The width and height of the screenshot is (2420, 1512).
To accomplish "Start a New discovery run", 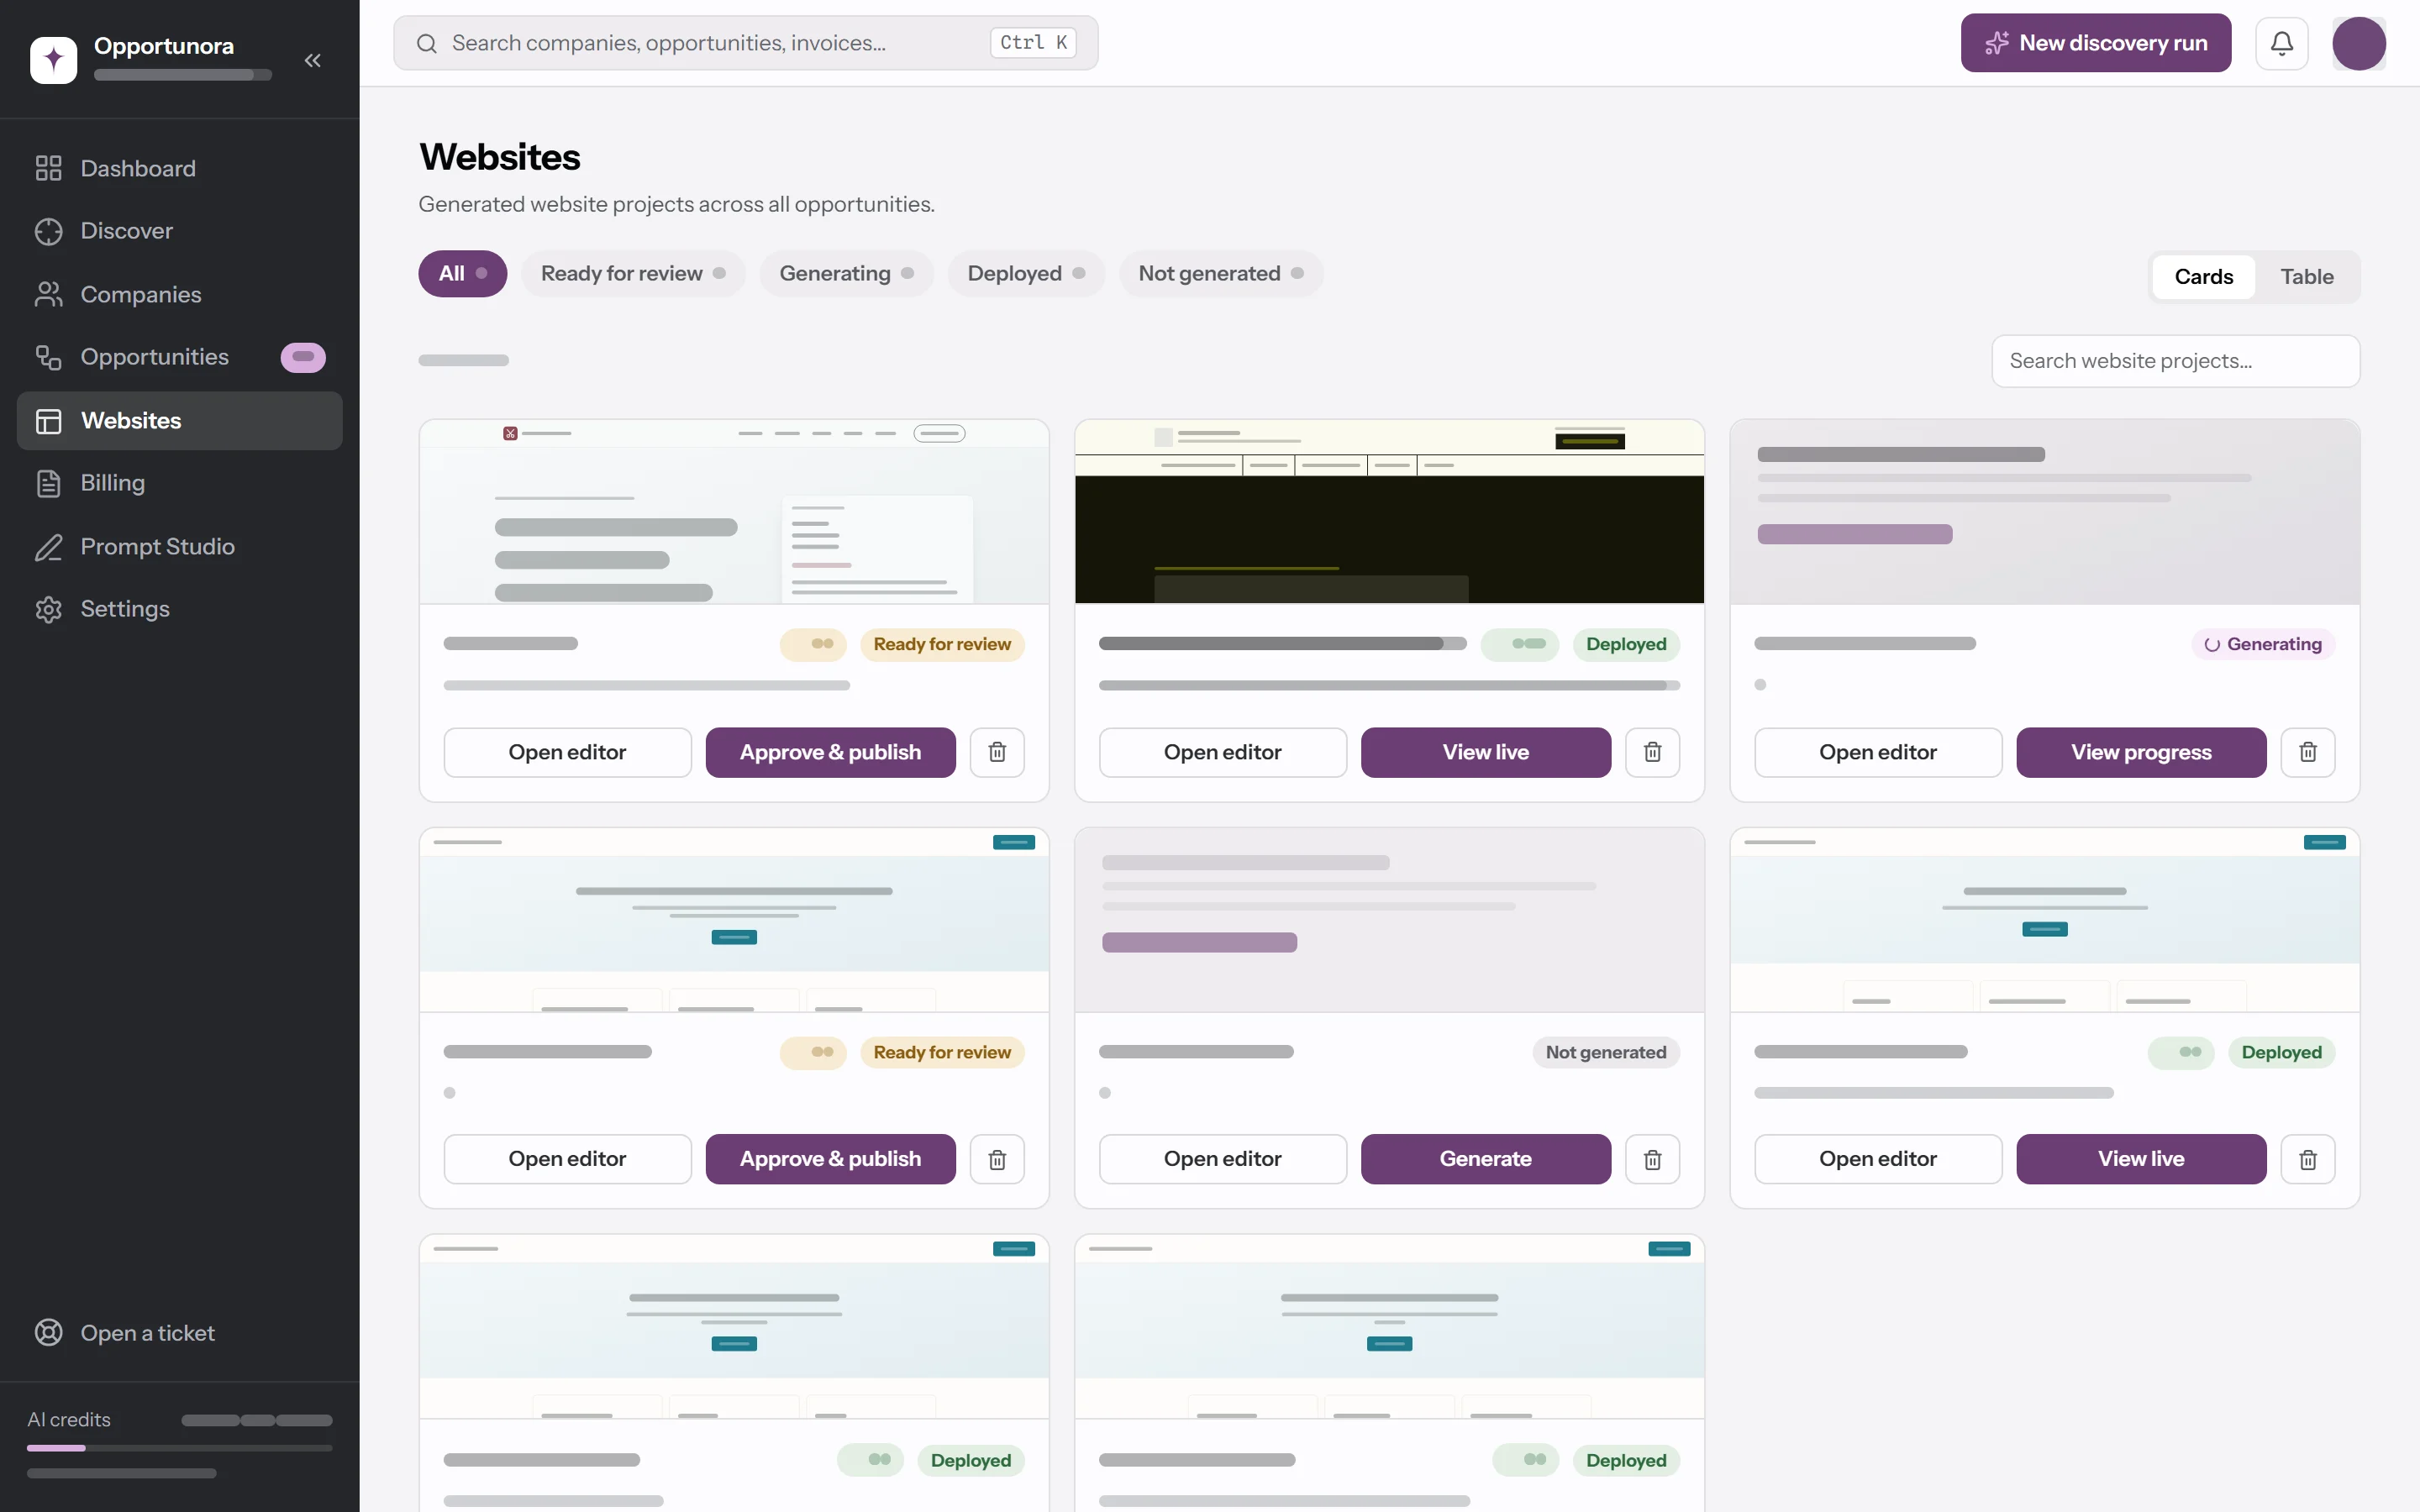I will click(x=2095, y=43).
